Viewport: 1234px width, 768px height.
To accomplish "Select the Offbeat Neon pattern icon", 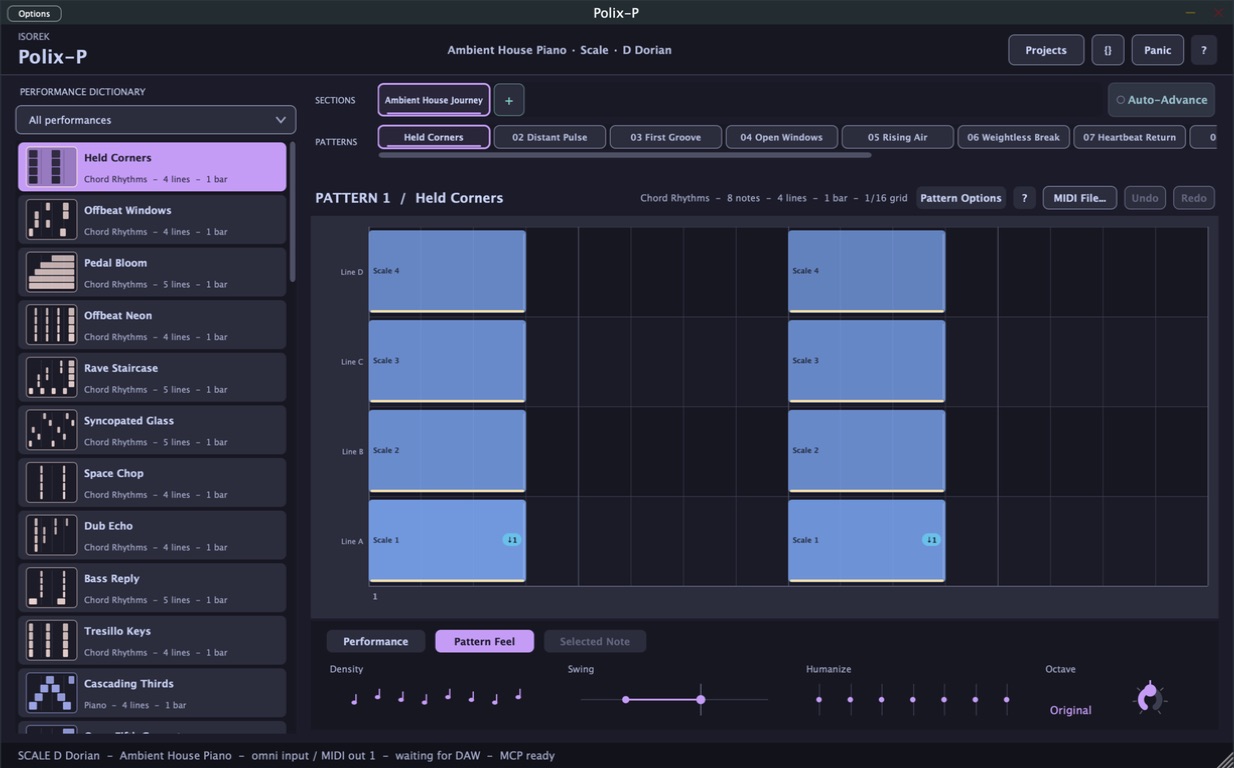I will click(x=51, y=325).
